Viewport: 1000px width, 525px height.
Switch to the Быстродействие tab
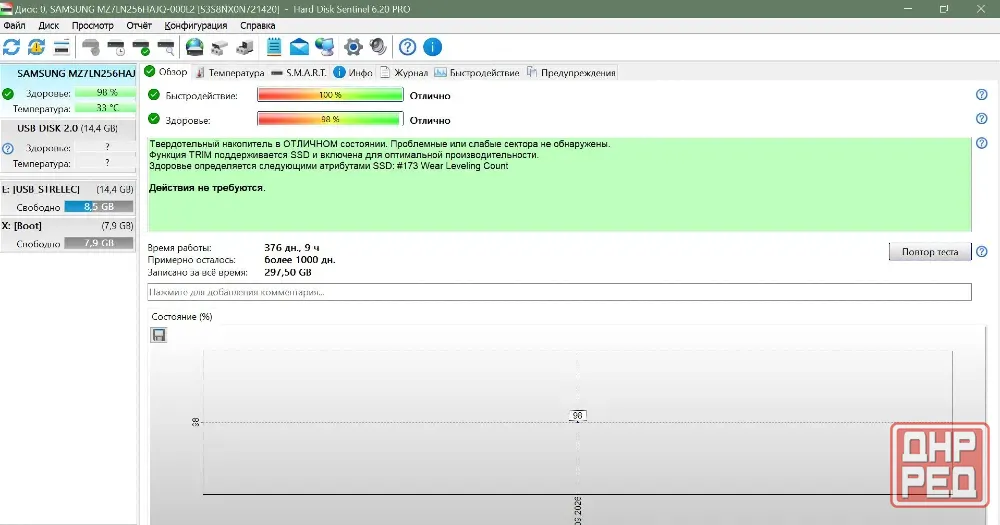pyautogui.click(x=477, y=73)
